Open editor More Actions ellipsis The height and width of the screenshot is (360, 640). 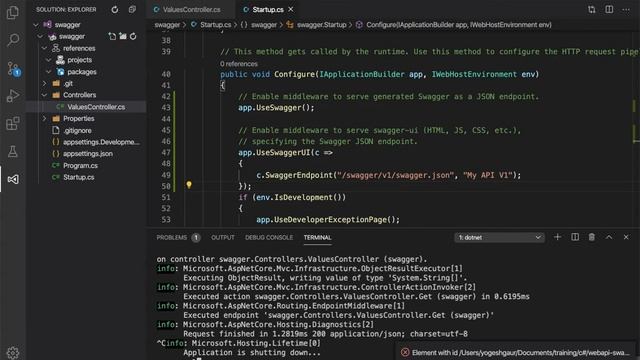point(626,9)
